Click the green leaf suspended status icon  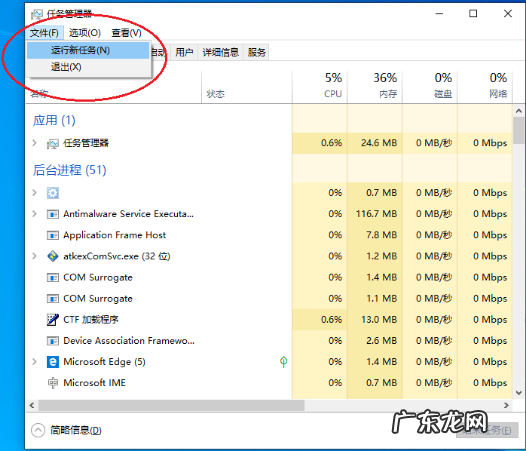(283, 362)
